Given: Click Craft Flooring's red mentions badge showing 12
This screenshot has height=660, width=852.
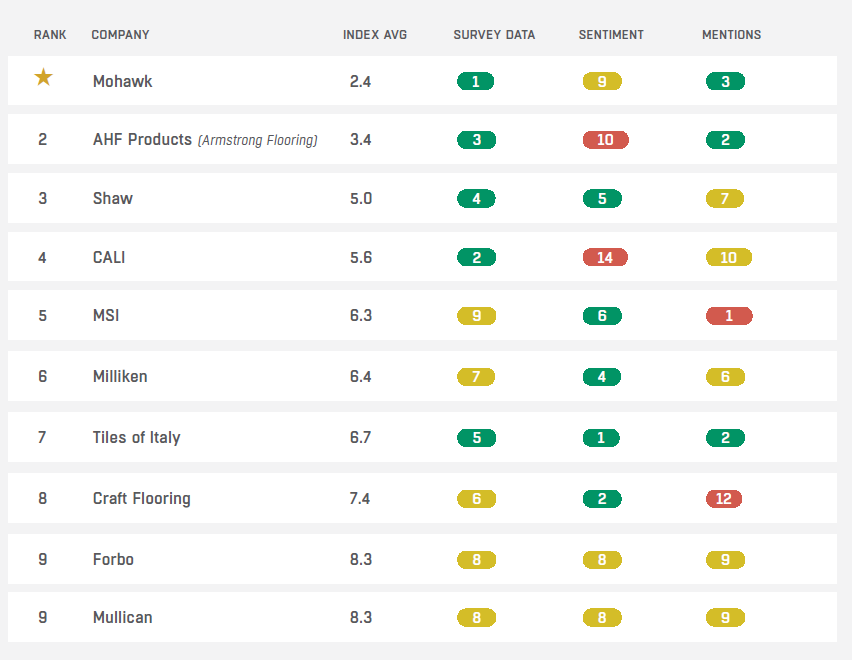Looking at the screenshot, I should (724, 499).
